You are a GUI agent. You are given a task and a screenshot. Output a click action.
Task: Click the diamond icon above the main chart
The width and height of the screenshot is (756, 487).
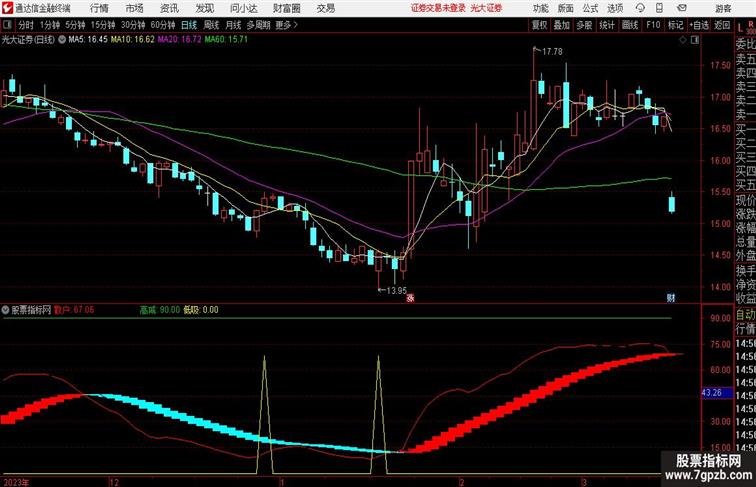[683, 40]
